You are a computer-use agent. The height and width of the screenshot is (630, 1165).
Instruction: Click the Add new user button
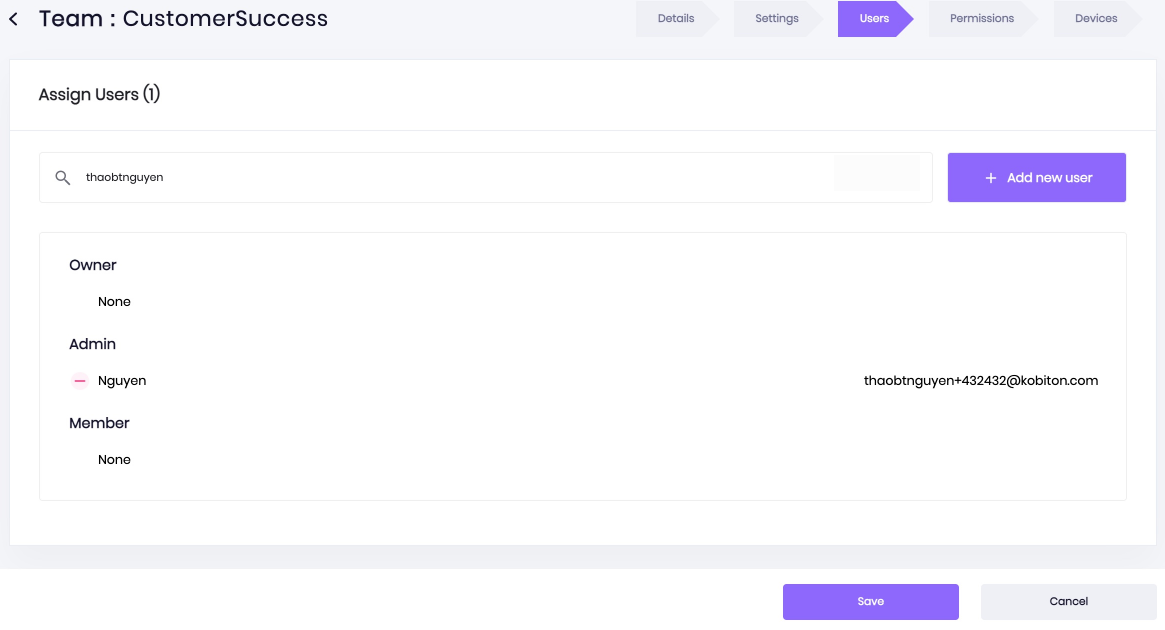[x=1036, y=178]
